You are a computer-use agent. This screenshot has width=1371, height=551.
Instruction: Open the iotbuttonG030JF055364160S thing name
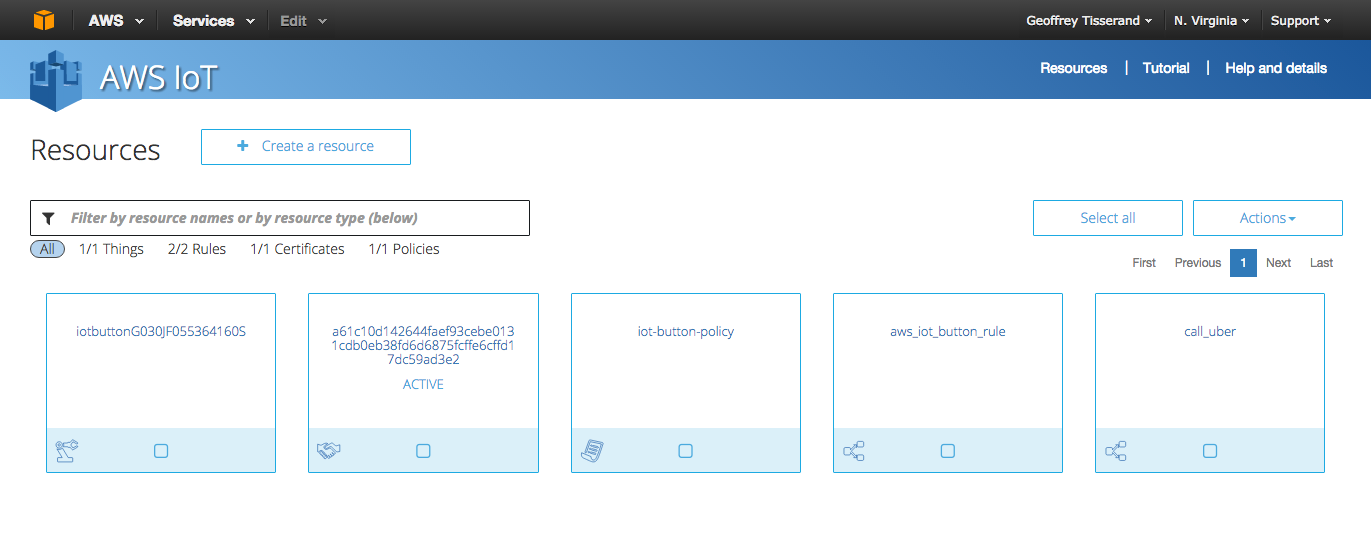click(161, 331)
